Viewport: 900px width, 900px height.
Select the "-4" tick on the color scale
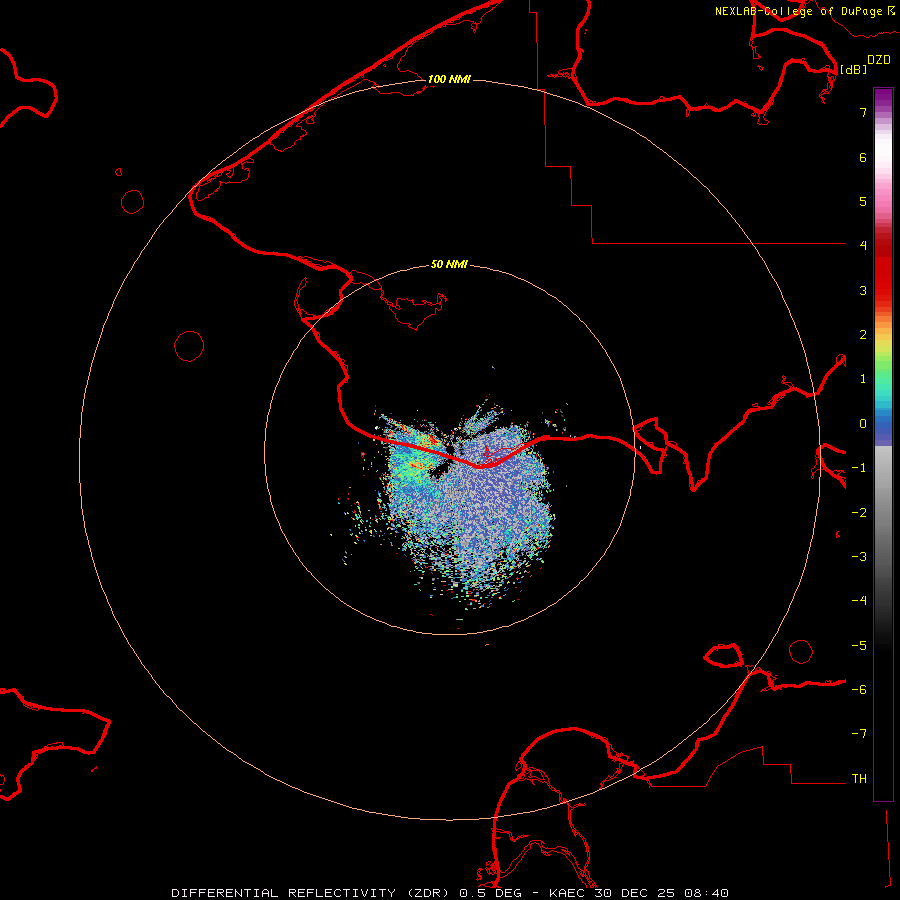click(x=859, y=600)
